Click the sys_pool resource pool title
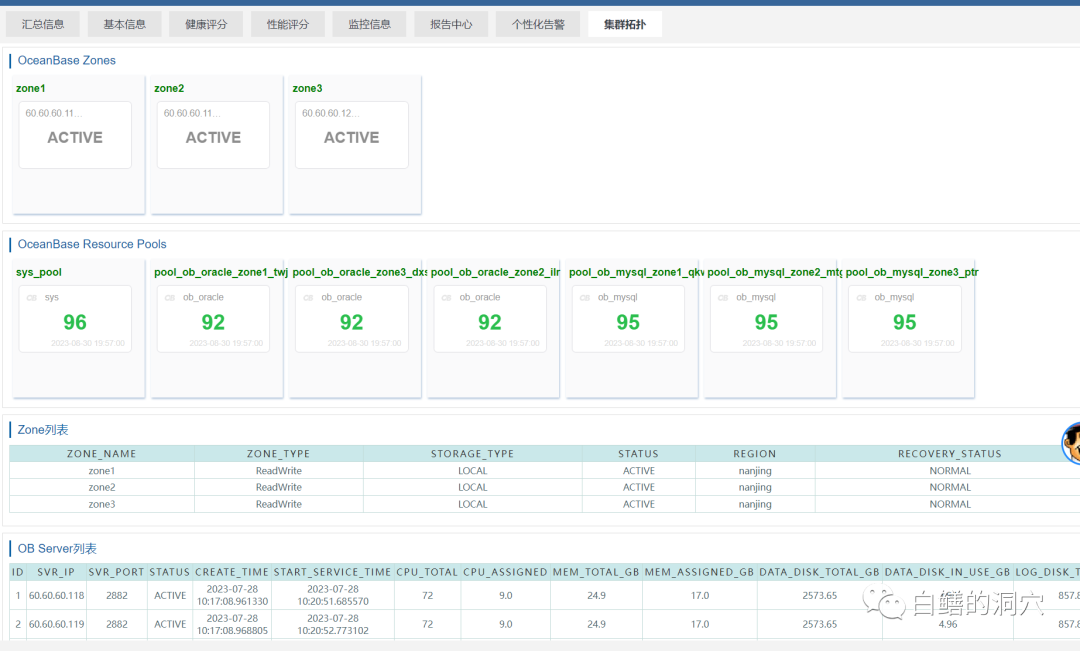This screenshot has width=1080, height=651. pos(39,272)
